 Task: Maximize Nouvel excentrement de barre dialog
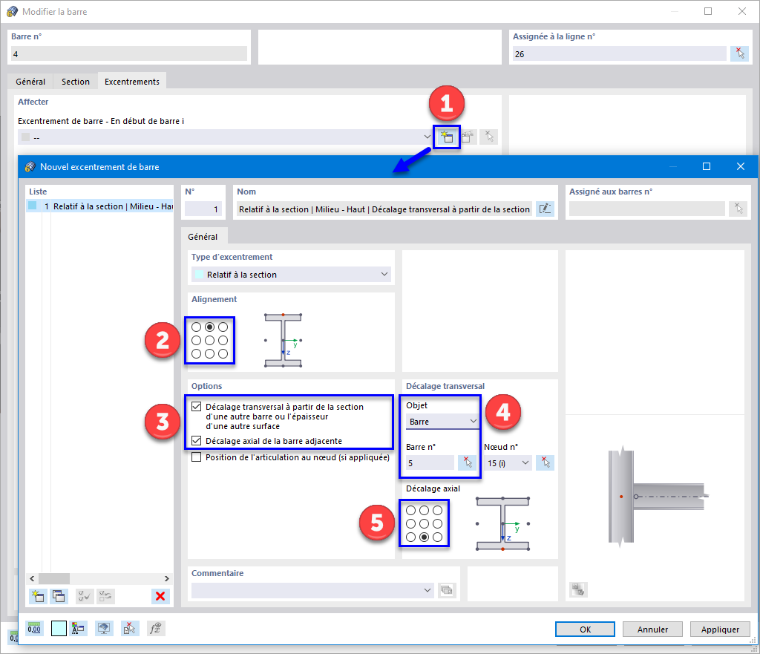point(707,166)
